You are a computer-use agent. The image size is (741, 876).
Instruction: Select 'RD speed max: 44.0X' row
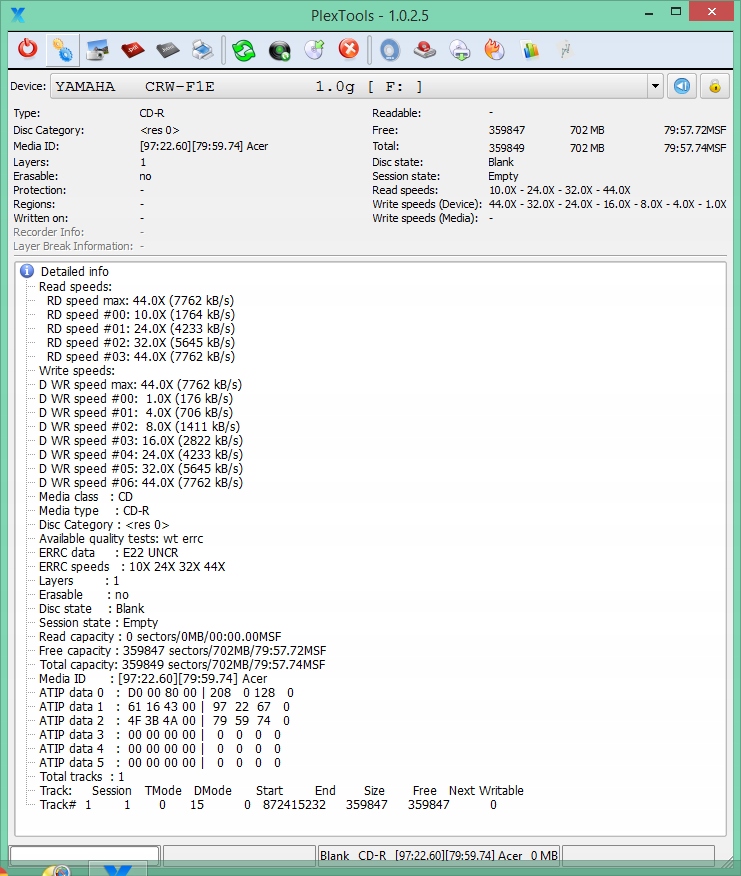click(140, 301)
